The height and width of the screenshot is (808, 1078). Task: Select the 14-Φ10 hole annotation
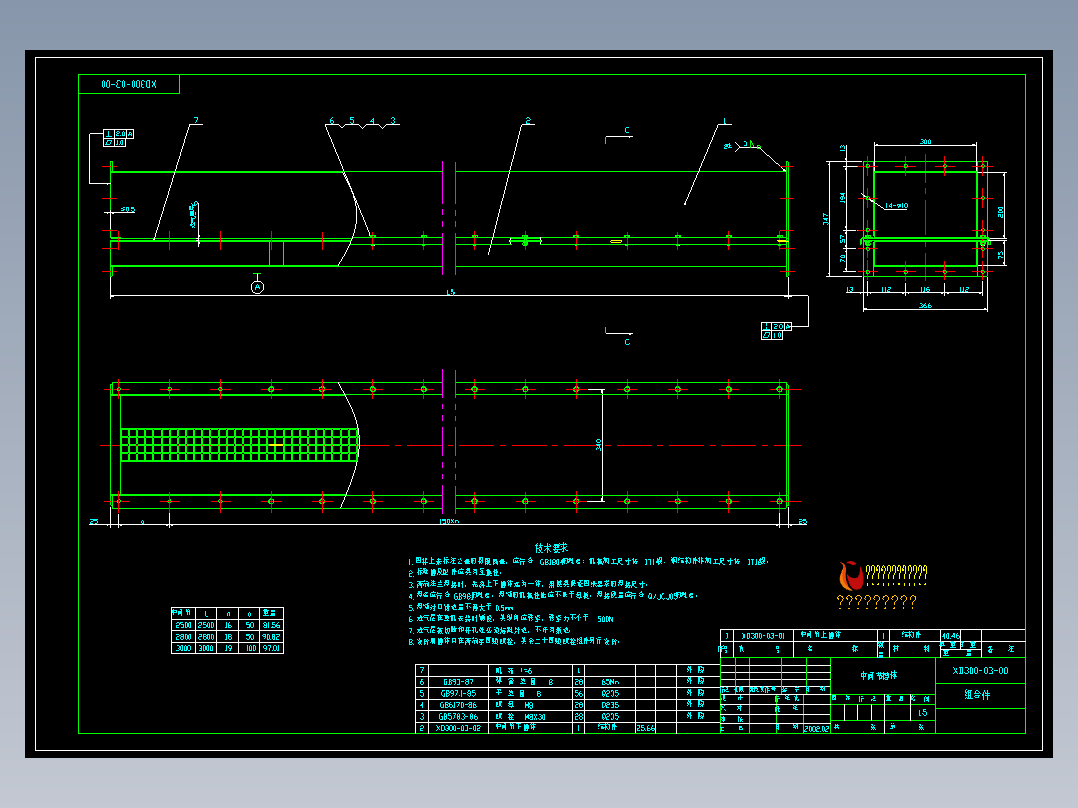coord(896,206)
